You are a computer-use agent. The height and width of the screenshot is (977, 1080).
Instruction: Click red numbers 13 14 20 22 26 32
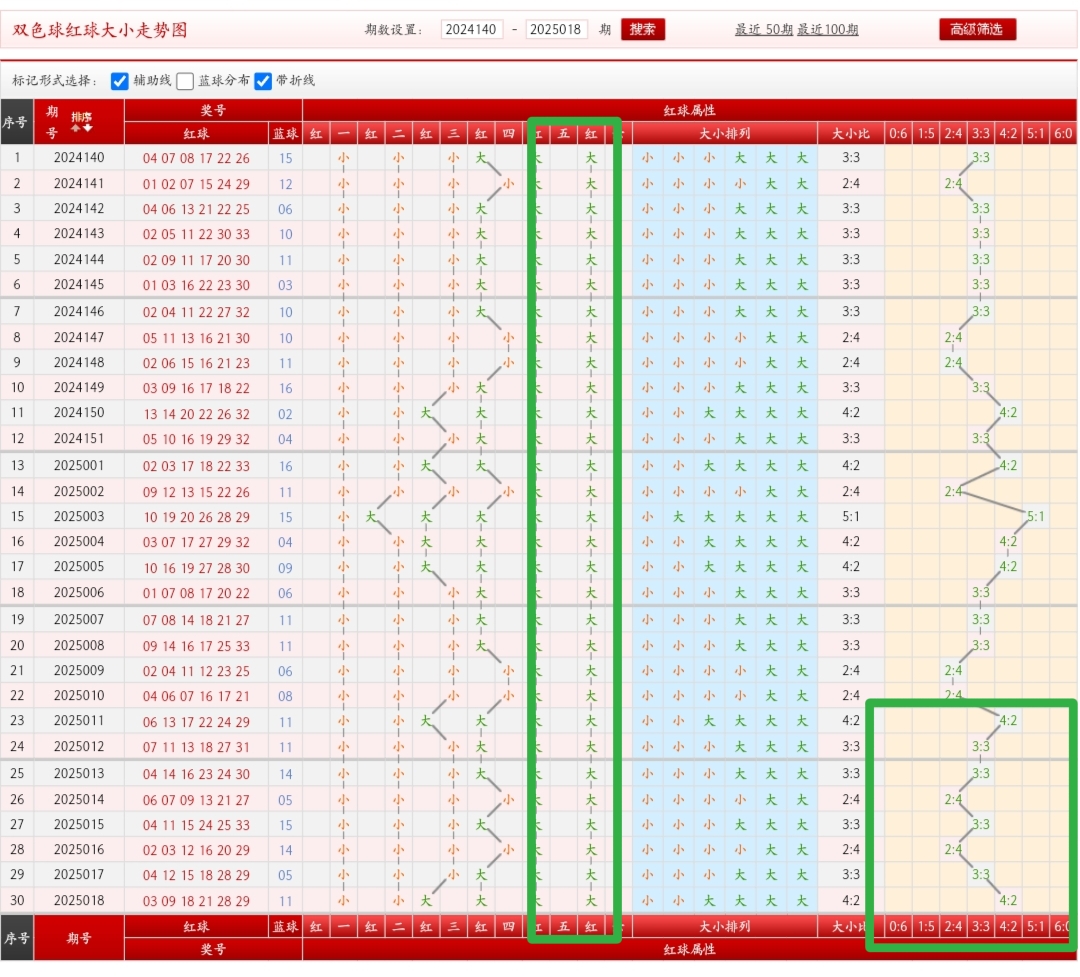(196, 413)
